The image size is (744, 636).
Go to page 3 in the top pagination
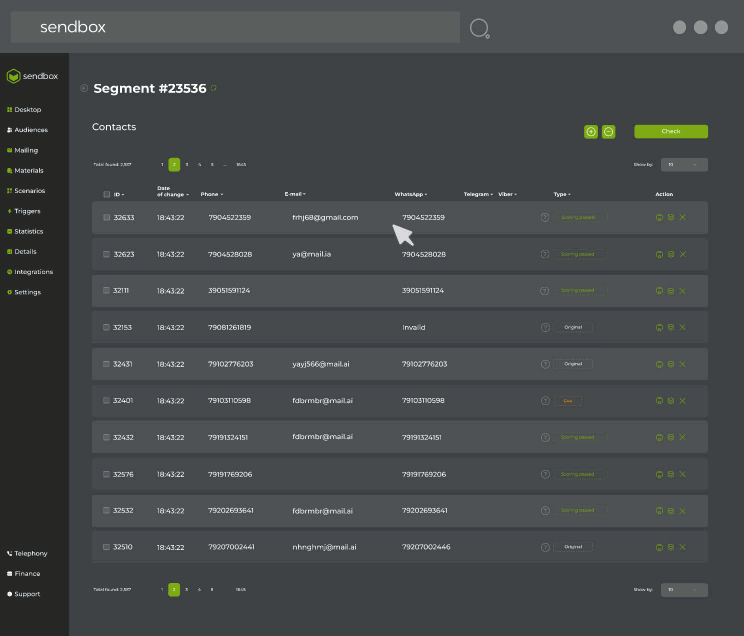click(x=187, y=165)
